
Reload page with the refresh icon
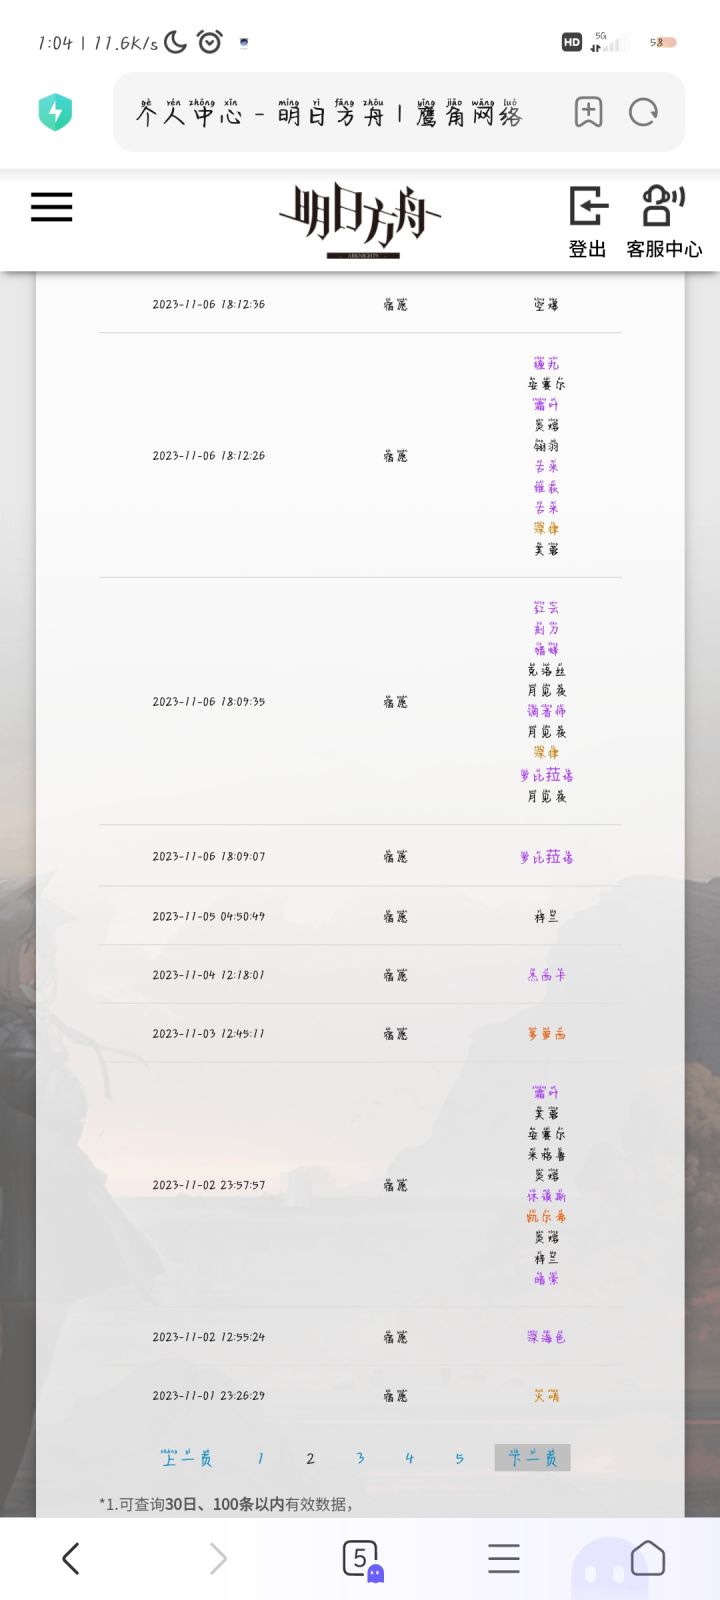[x=643, y=112]
